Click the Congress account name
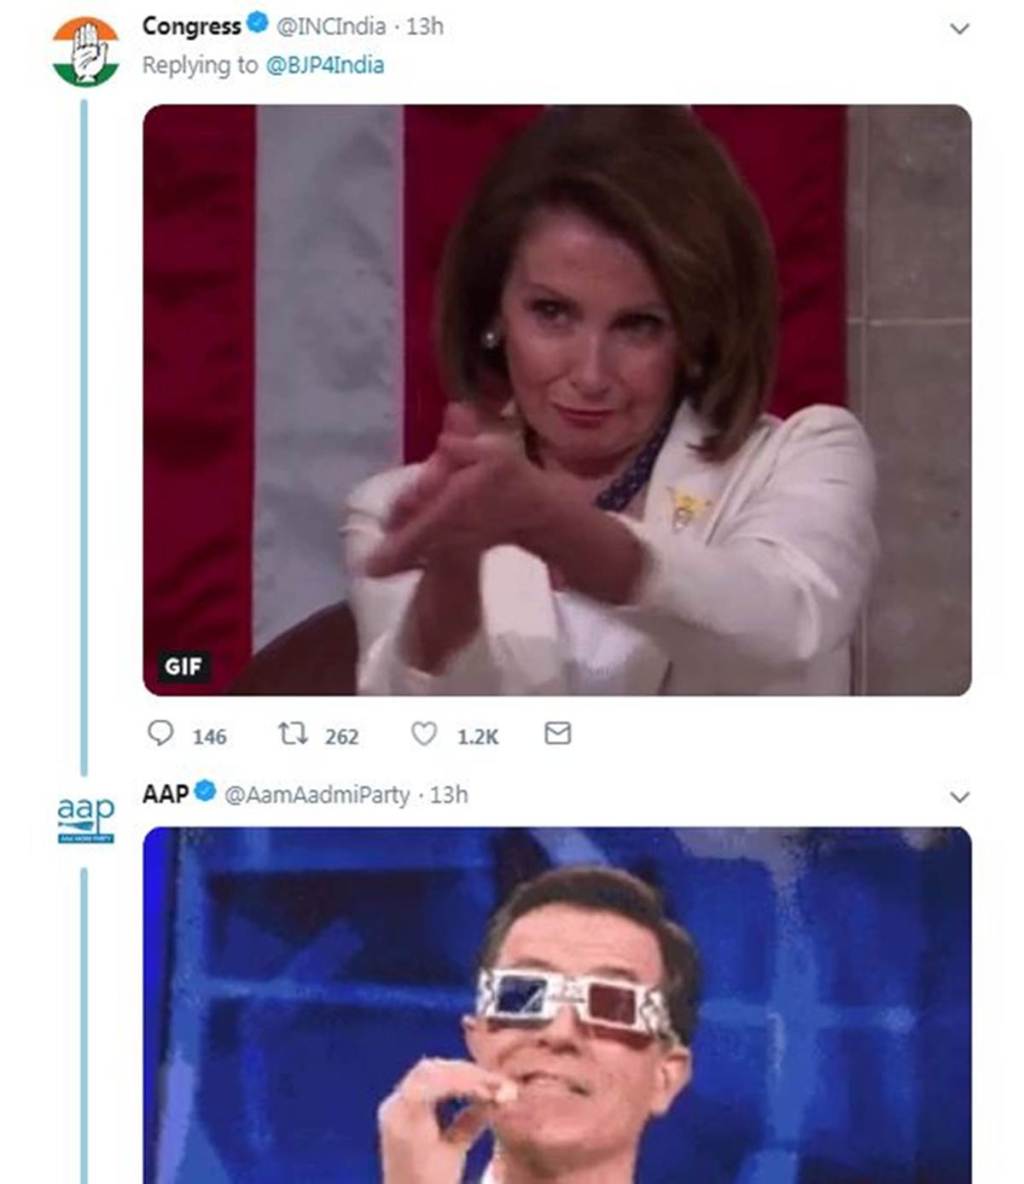 pyautogui.click(x=191, y=26)
